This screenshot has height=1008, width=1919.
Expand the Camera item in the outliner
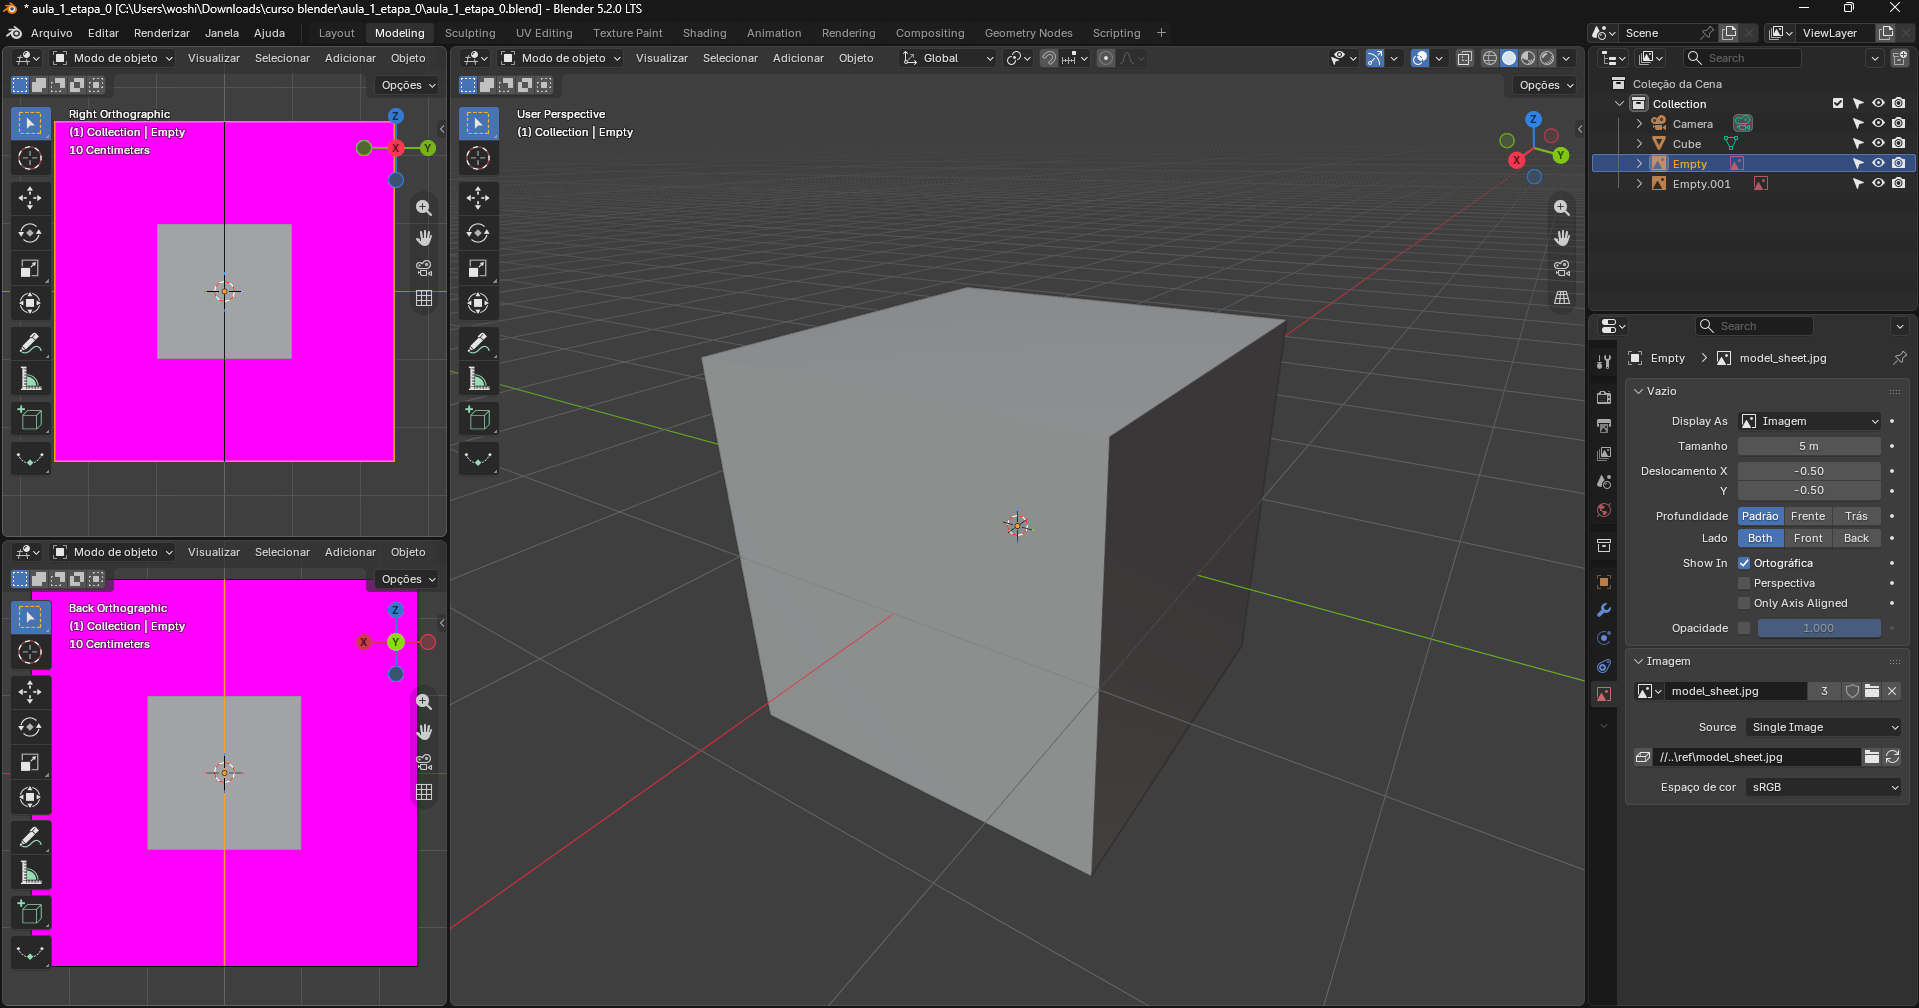pyautogui.click(x=1639, y=124)
